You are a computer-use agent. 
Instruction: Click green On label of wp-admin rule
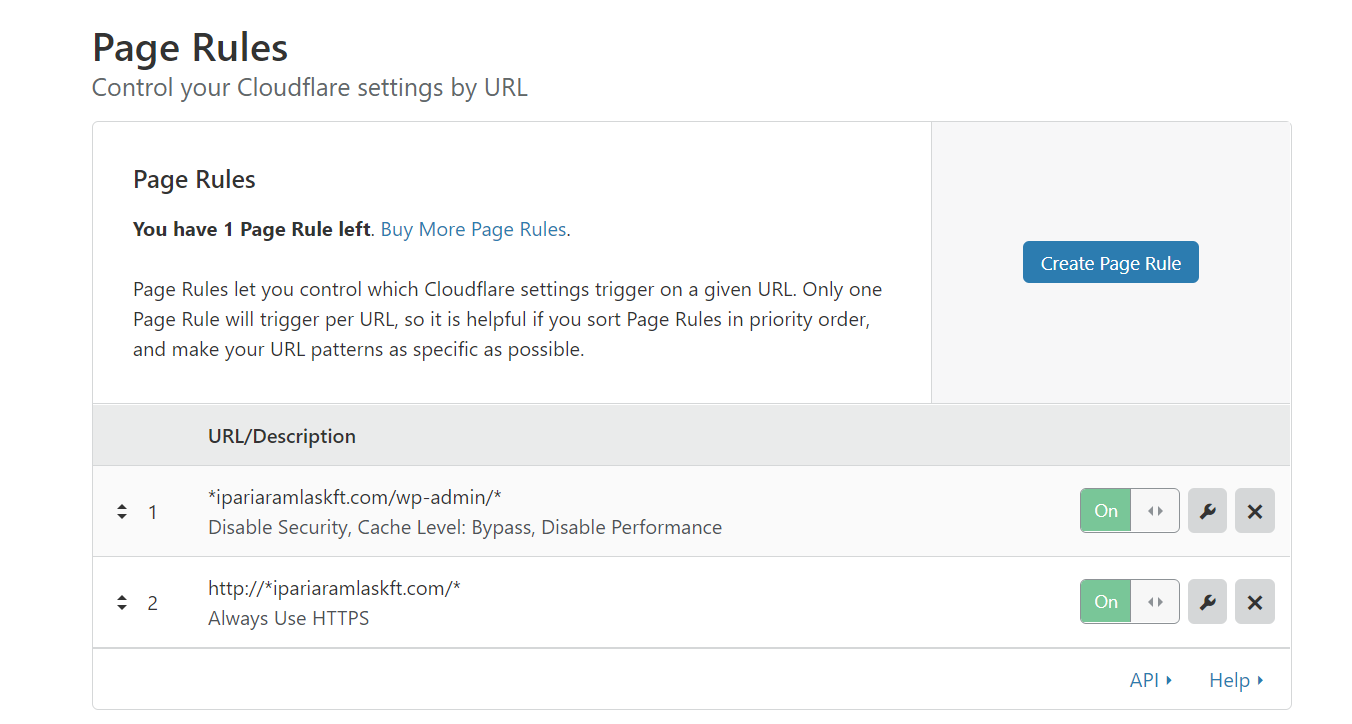tap(1106, 511)
